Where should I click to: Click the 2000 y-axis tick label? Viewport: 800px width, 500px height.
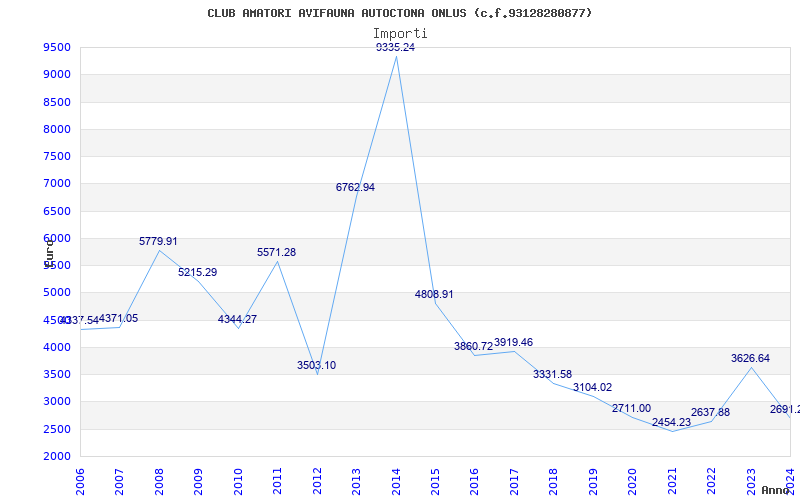(x=57, y=456)
